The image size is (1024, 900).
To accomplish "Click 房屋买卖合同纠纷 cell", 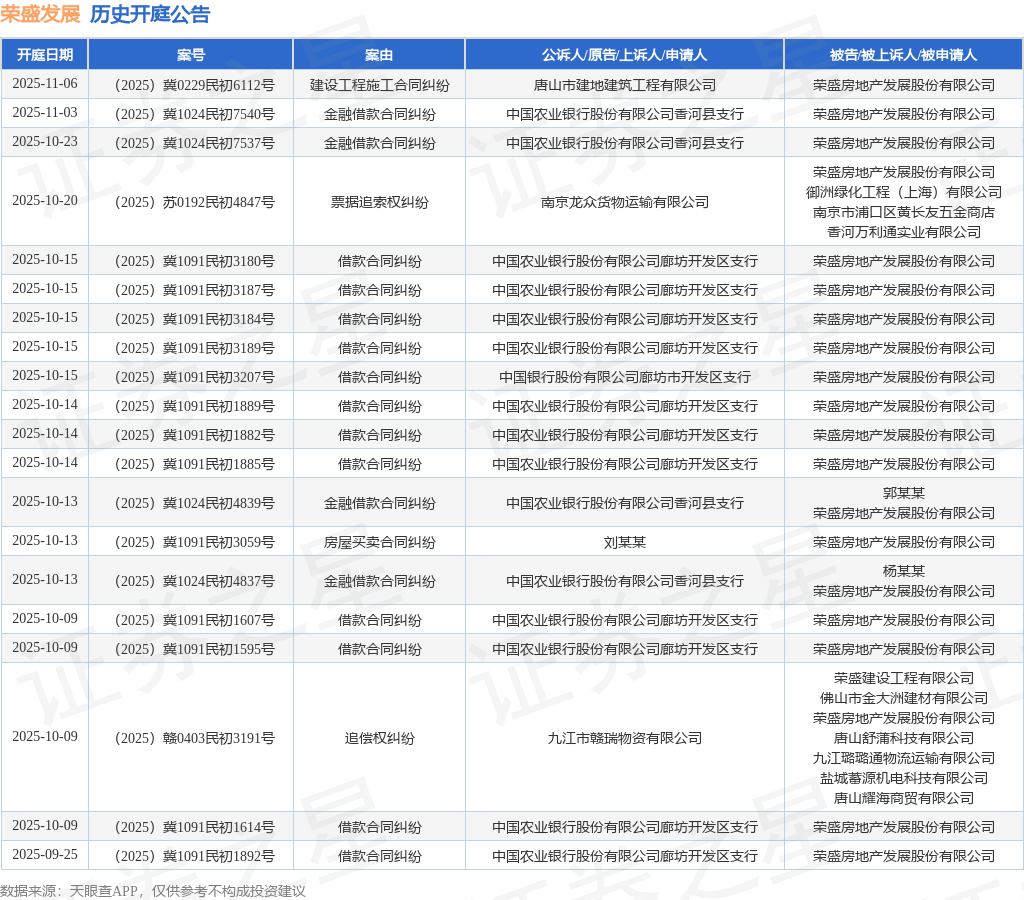I will tap(379, 542).
